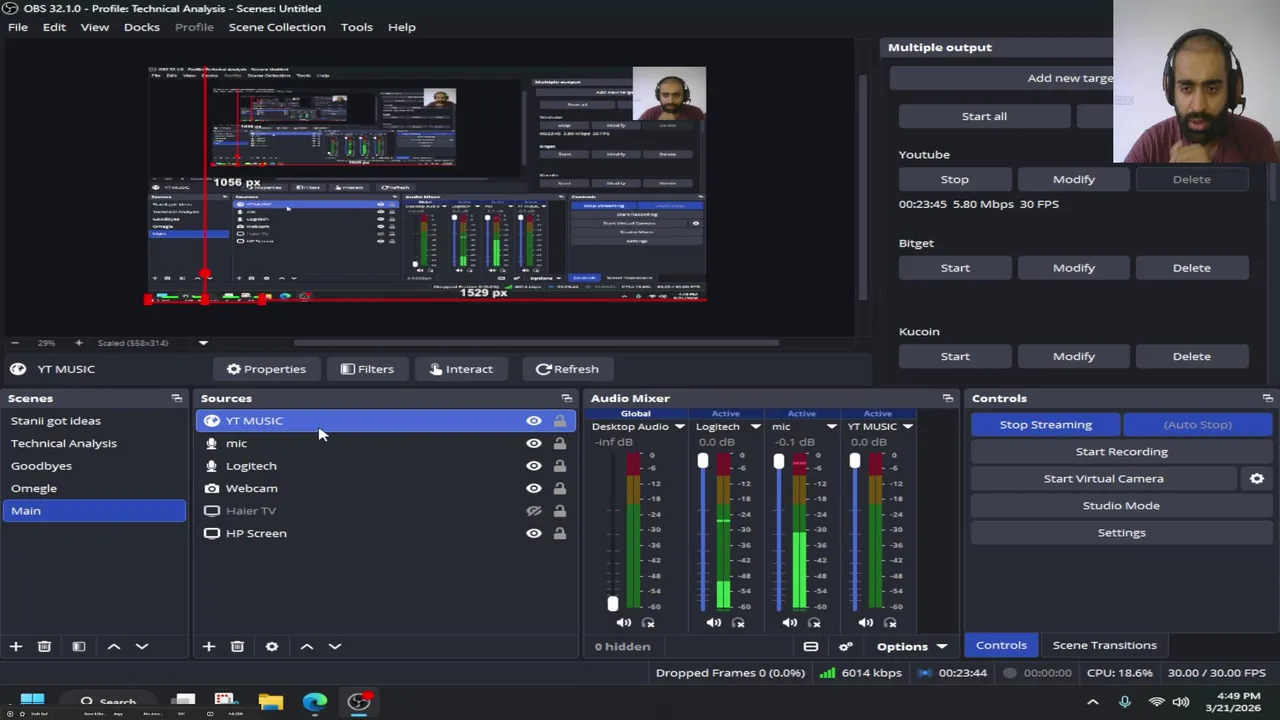The image size is (1280, 720).
Task: Adjust the mic volume fader handle
Action: [779, 461]
